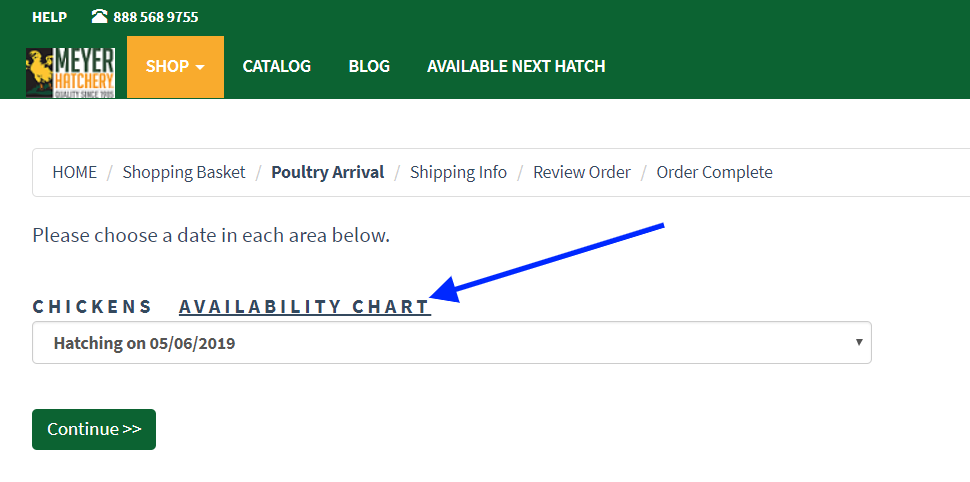
Task: Click the dropdown arrow on hatch date selector
Action: 859,342
